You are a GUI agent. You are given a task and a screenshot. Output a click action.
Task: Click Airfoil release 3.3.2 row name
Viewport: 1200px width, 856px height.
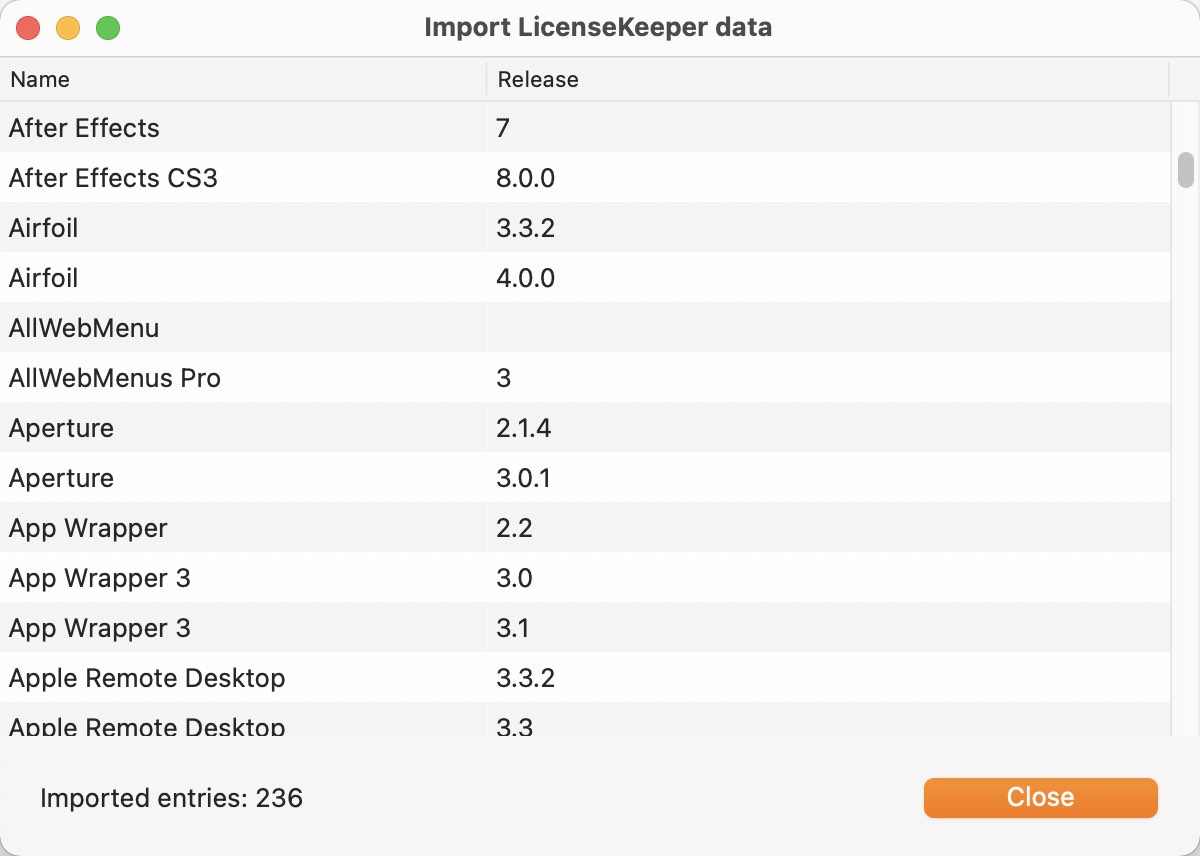point(43,228)
